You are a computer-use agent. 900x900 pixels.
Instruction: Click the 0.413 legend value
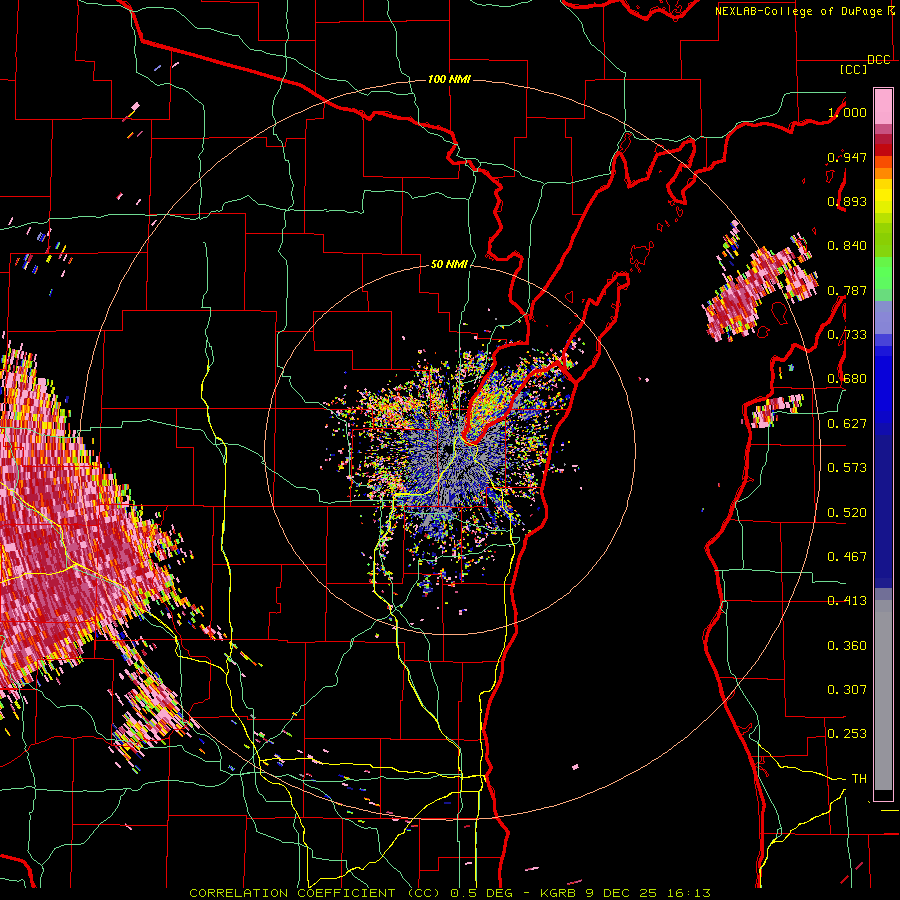coord(847,601)
